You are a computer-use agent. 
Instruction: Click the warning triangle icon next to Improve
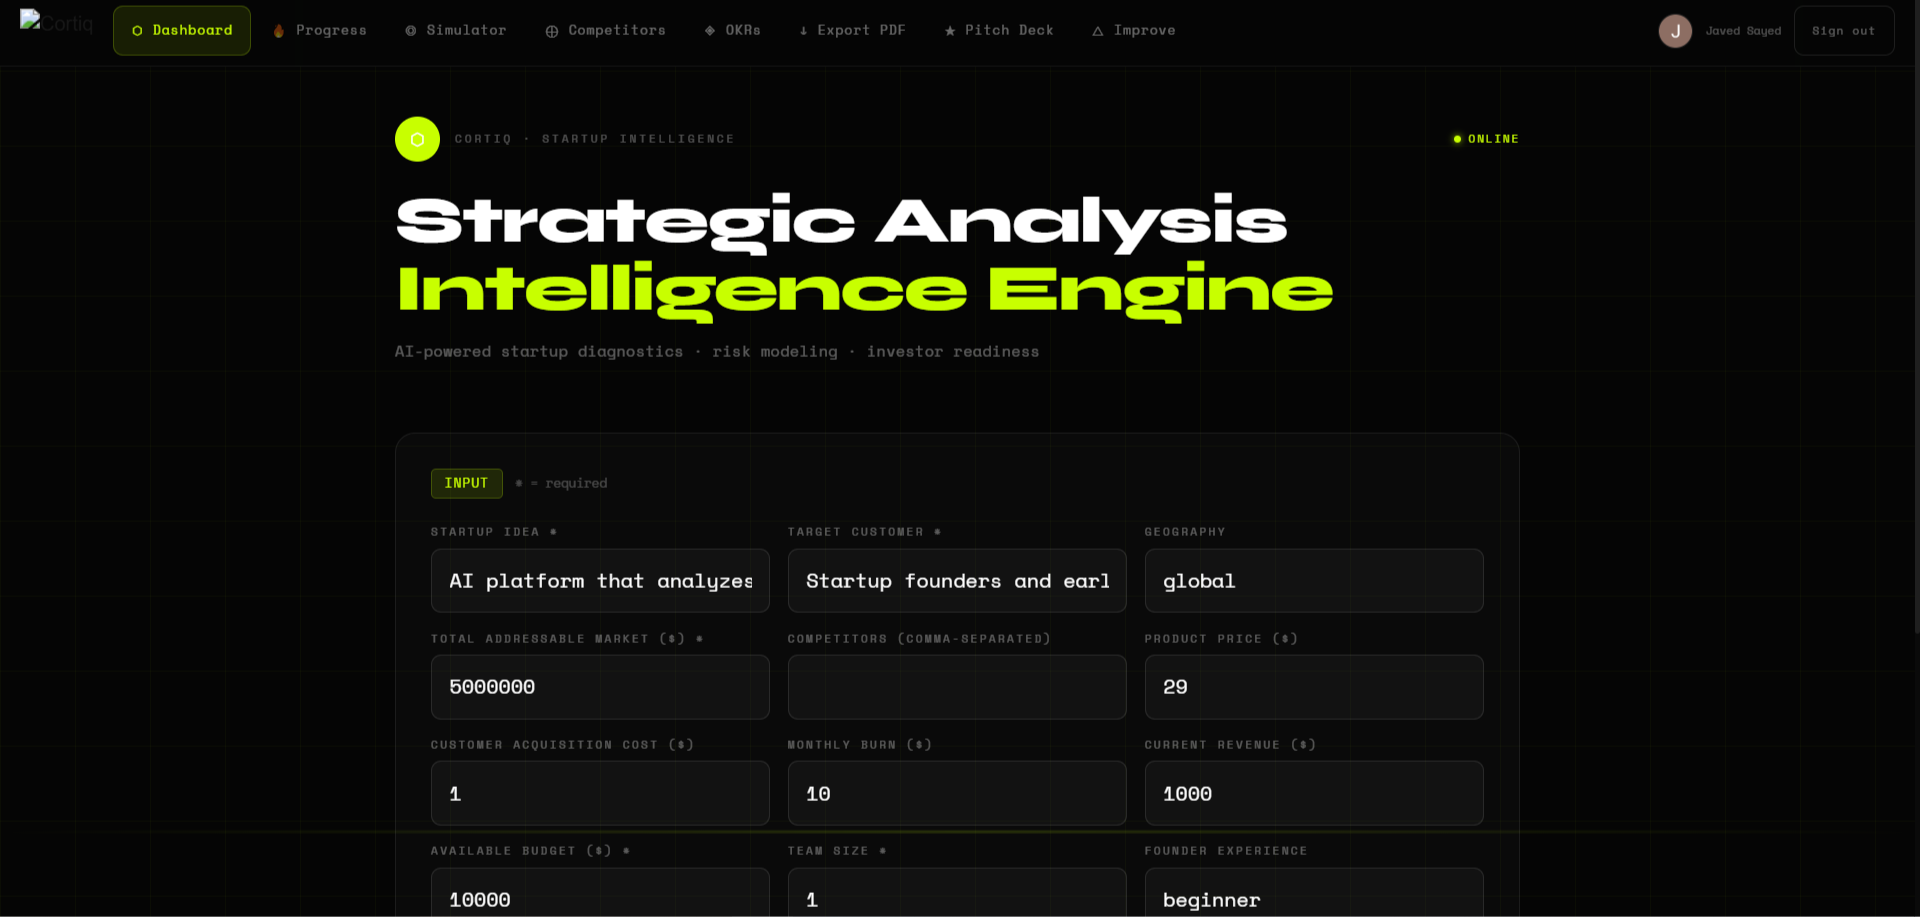click(1099, 30)
